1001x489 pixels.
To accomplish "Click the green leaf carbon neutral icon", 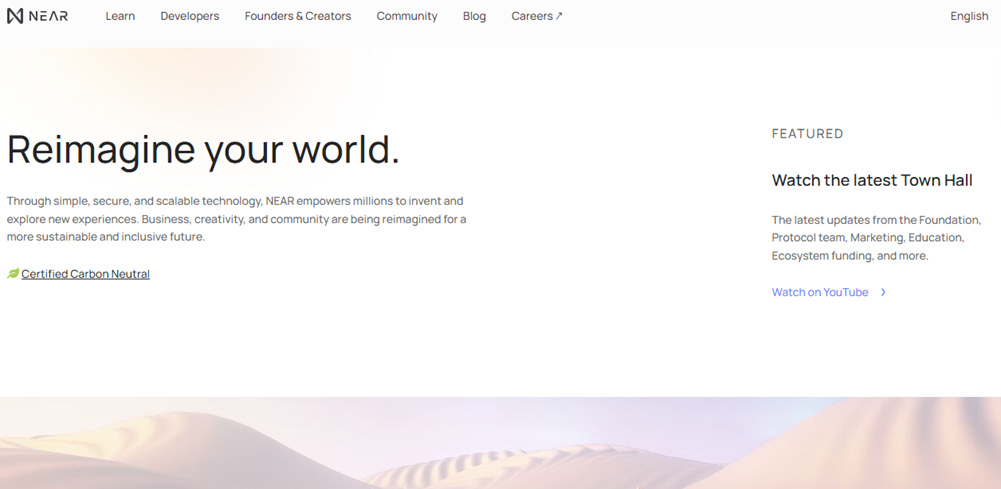I will point(13,273).
